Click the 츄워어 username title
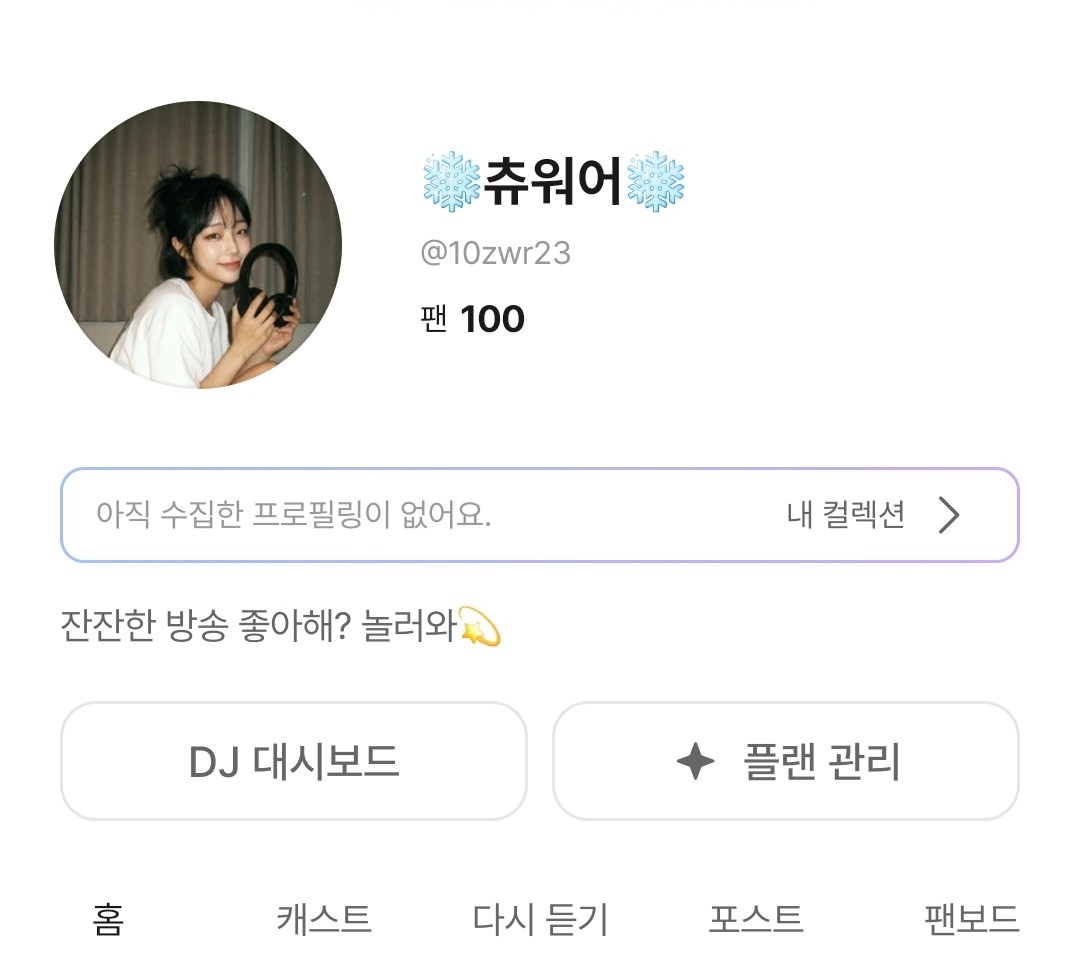 [553, 182]
